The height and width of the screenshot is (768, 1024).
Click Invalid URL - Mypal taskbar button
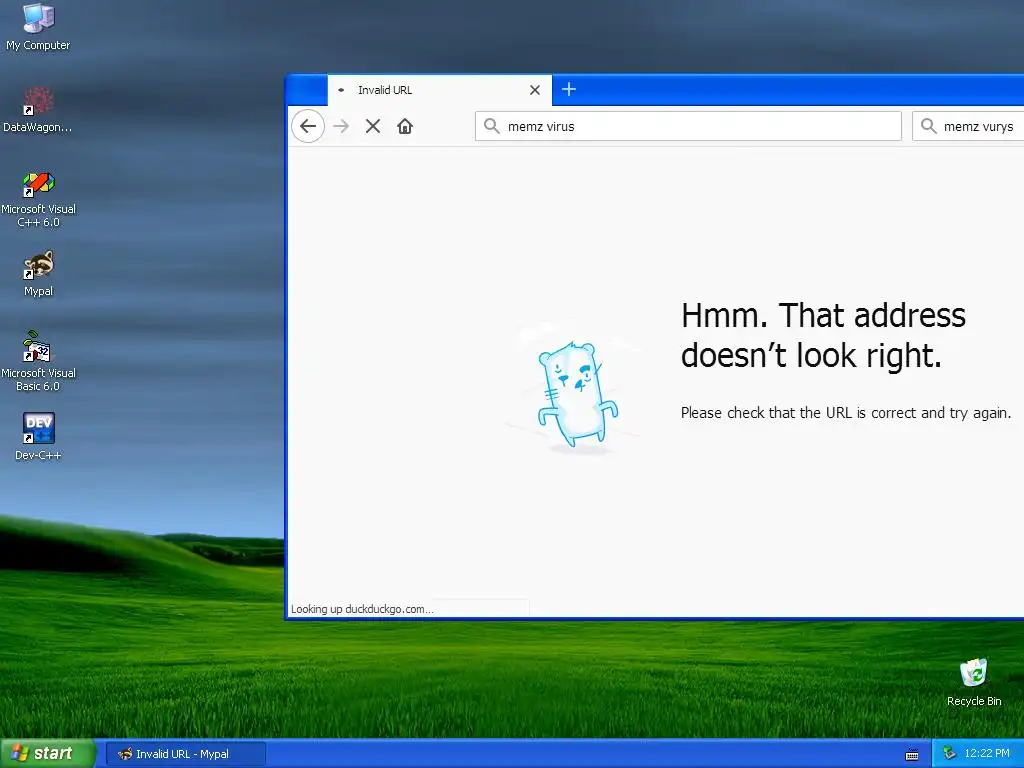tap(186, 754)
